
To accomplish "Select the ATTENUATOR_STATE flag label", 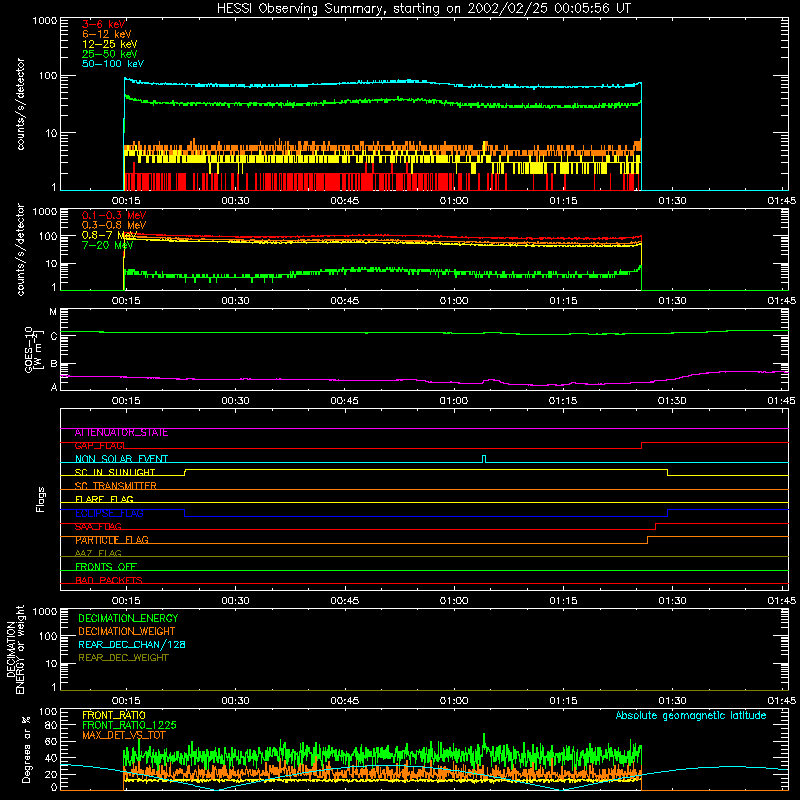I will click(x=121, y=433).
